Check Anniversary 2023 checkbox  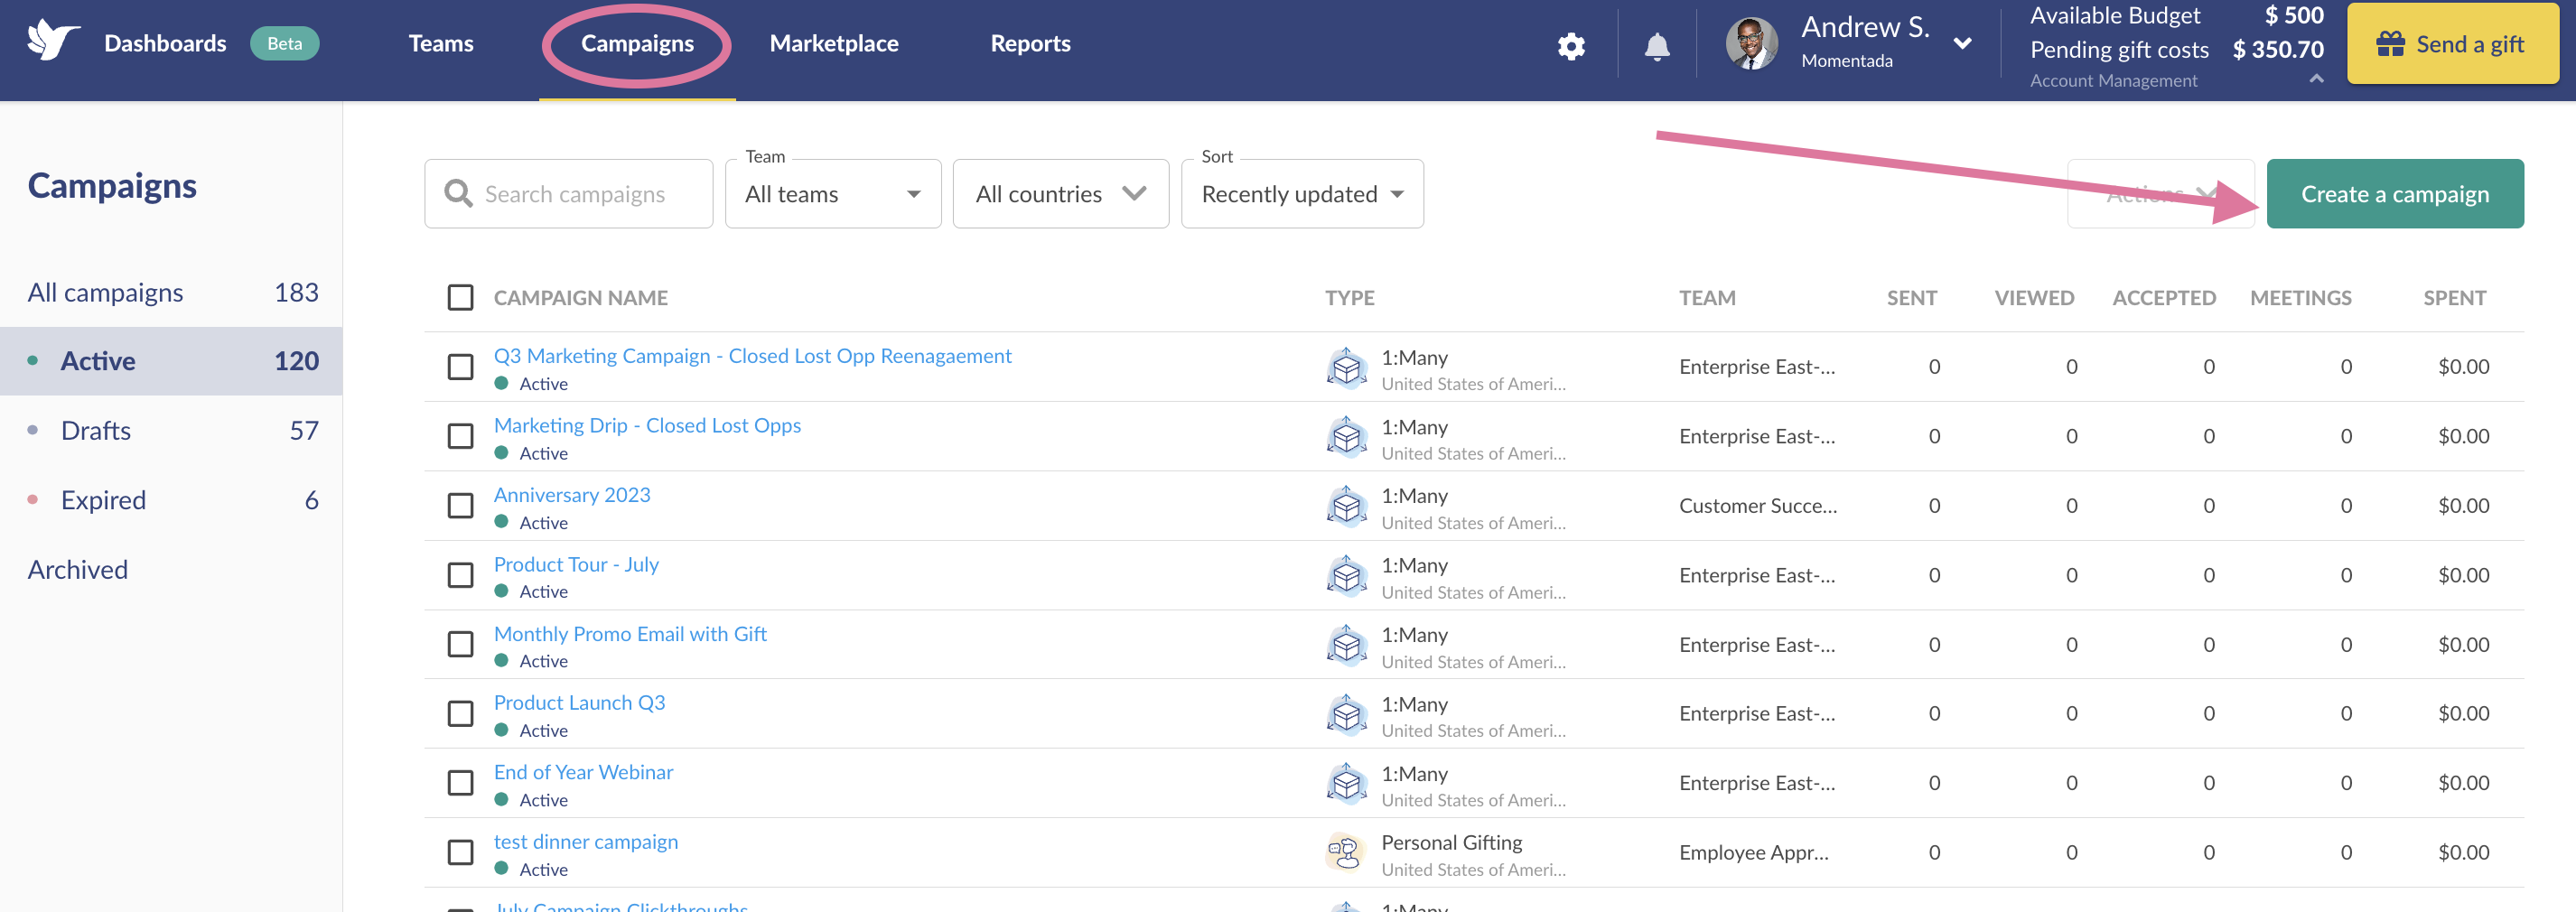click(x=460, y=506)
